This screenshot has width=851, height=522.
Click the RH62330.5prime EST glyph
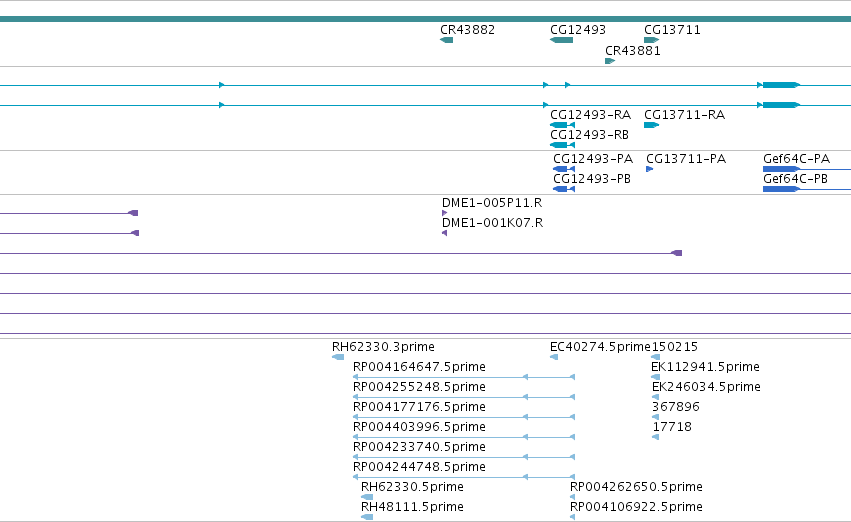(x=367, y=497)
